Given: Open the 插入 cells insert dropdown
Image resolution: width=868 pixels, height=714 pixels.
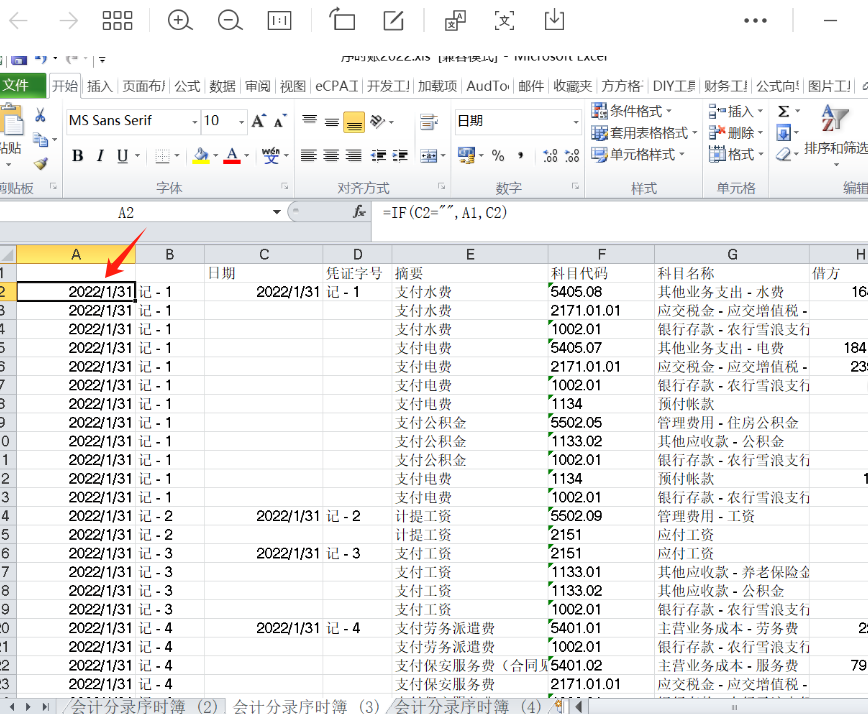Looking at the screenshot, I should [736, 111].
